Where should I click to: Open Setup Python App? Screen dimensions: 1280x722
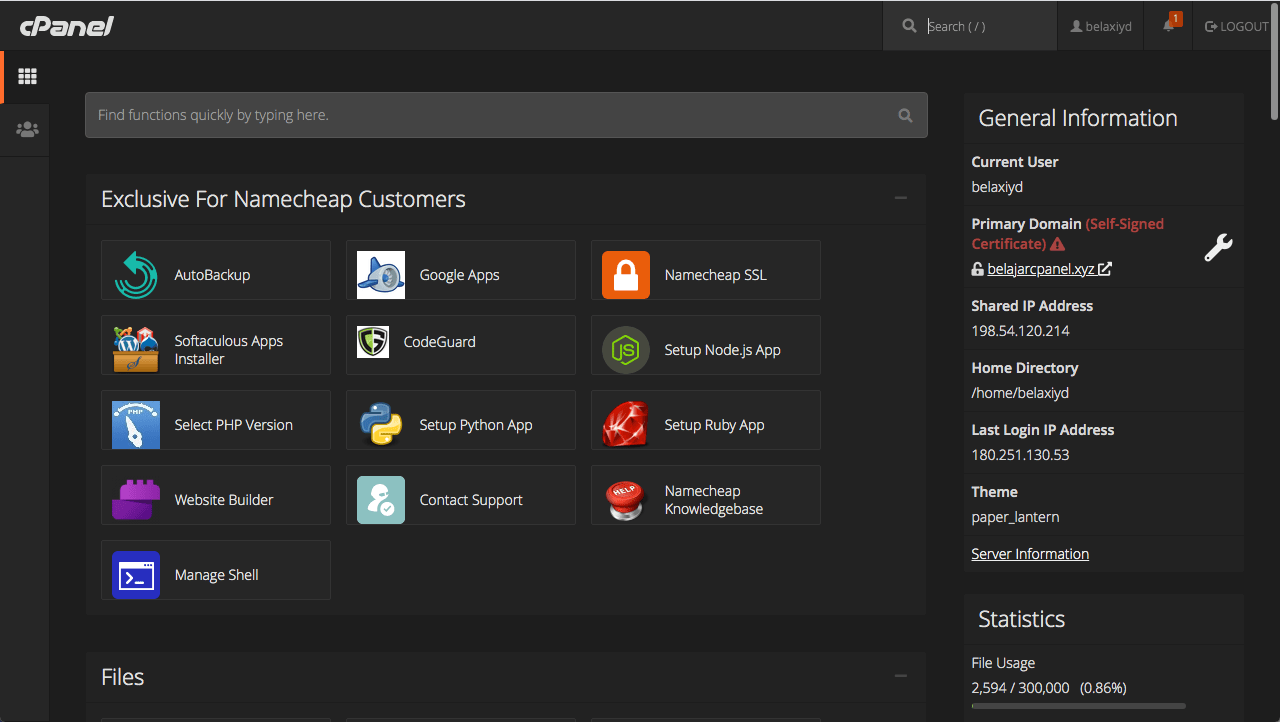pyautogui.click(x=461, y=420)
